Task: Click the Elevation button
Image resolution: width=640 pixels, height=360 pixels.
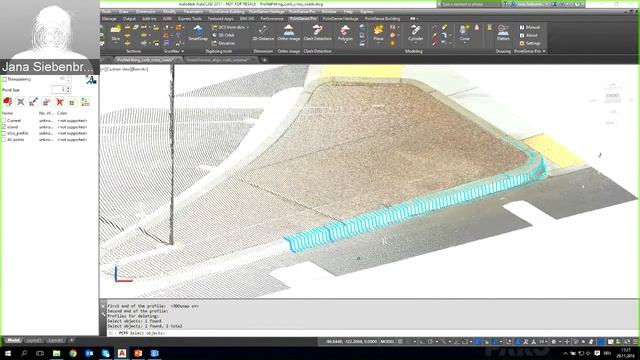Action: pos(223,43)
